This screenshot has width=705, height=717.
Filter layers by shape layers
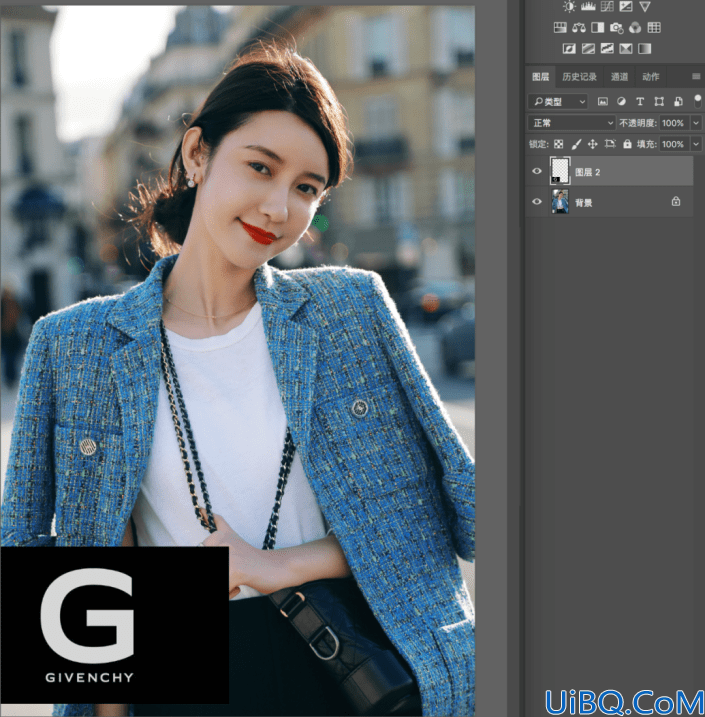659,102
